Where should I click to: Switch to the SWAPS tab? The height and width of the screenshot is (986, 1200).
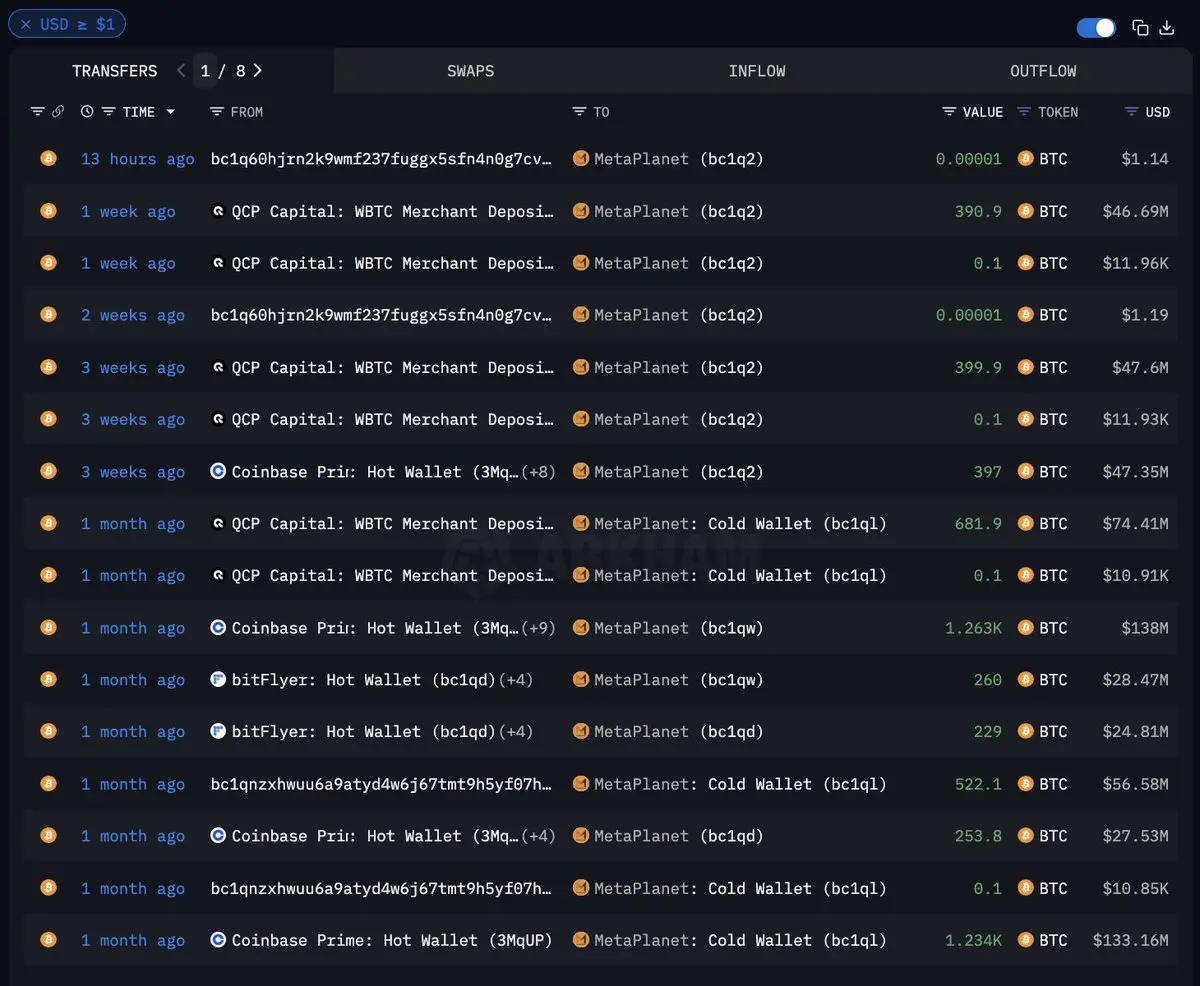[470, 71]
